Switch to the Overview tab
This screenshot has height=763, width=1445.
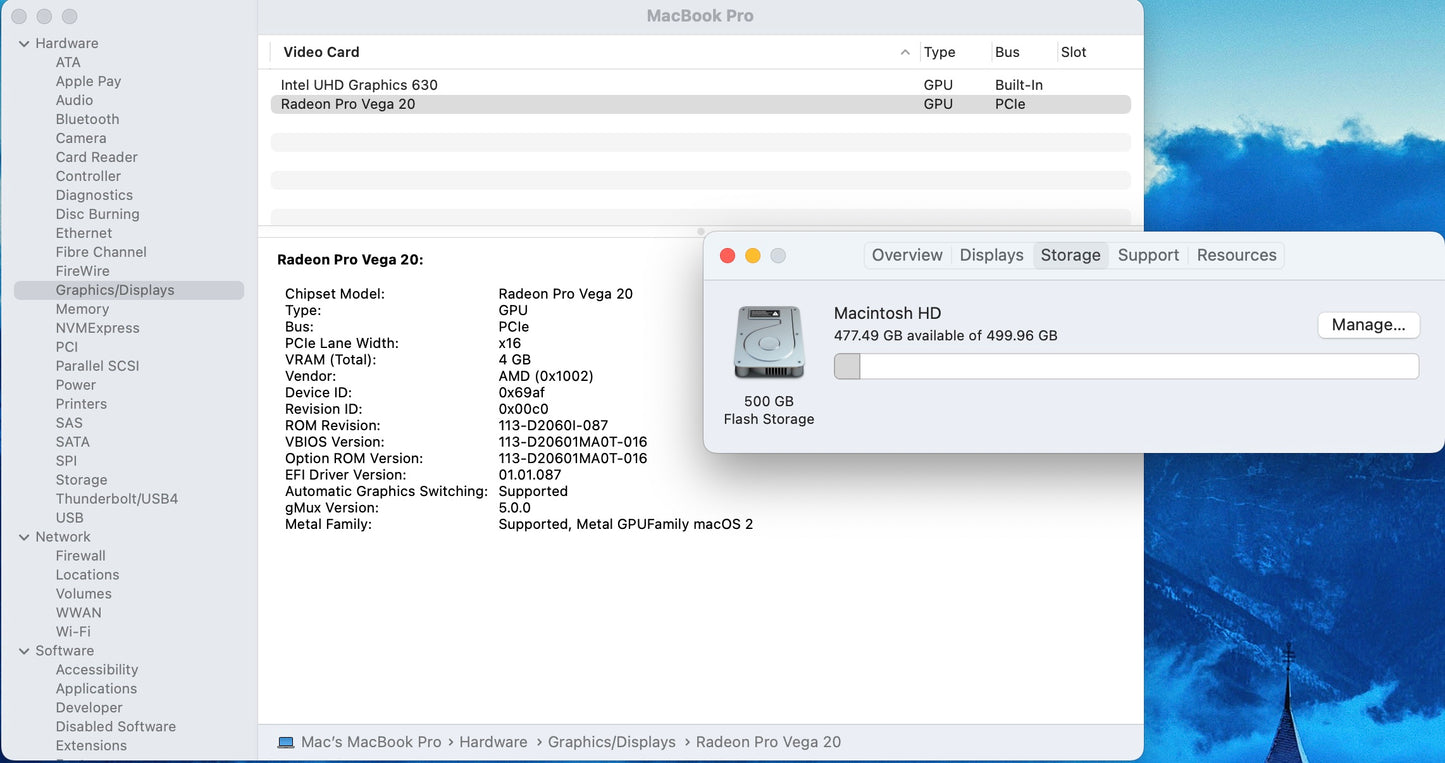pyautogui.click(x=906, y=255)
